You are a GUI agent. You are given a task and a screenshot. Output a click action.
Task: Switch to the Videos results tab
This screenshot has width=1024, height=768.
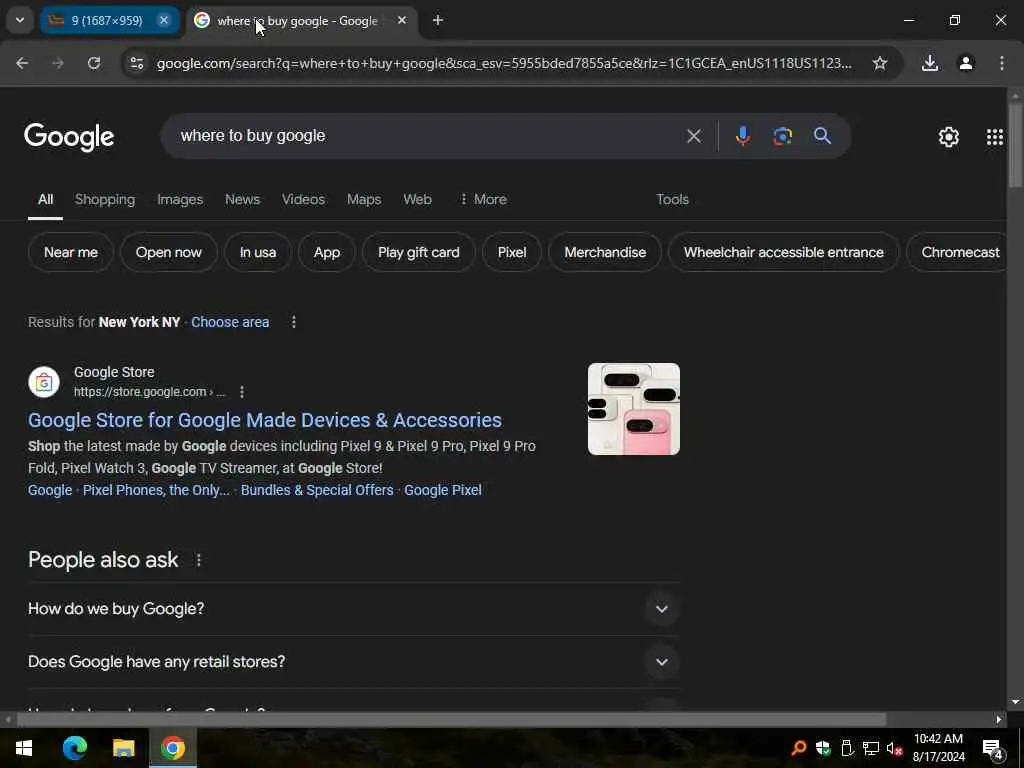[303, 199]
